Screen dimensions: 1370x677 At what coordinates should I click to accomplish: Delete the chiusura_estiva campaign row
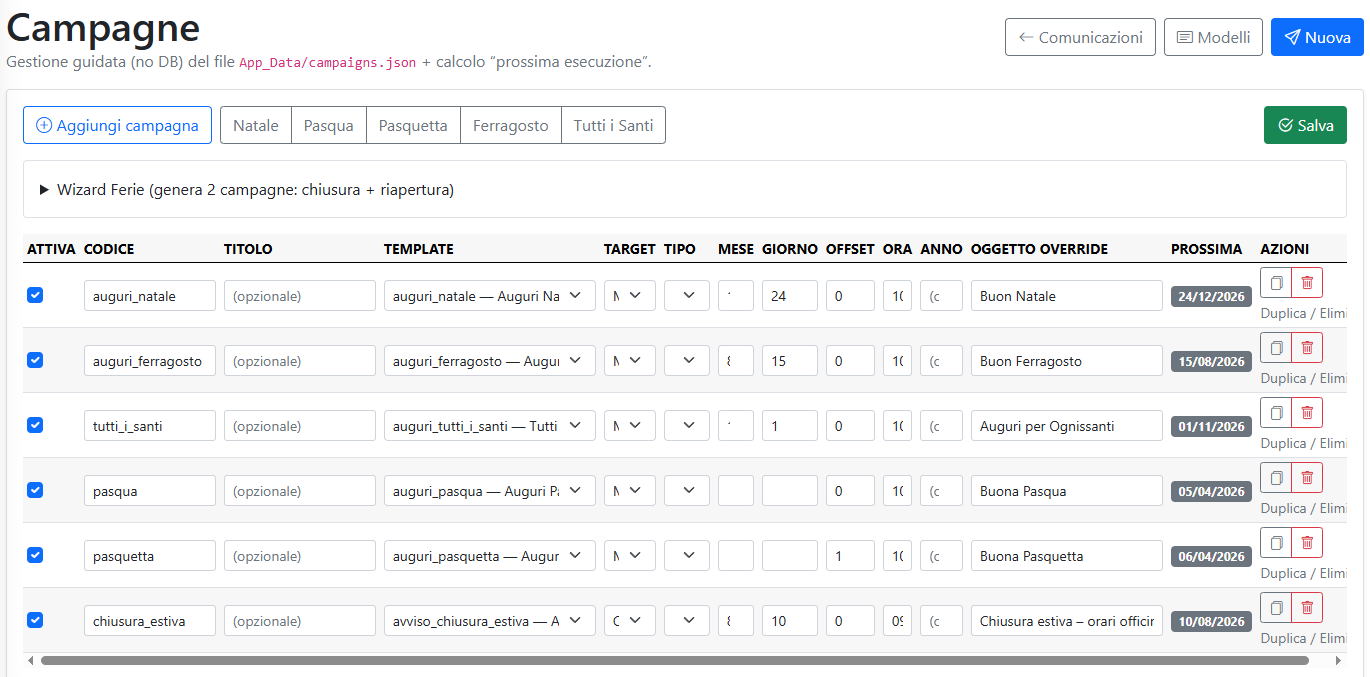(1307, 608)
